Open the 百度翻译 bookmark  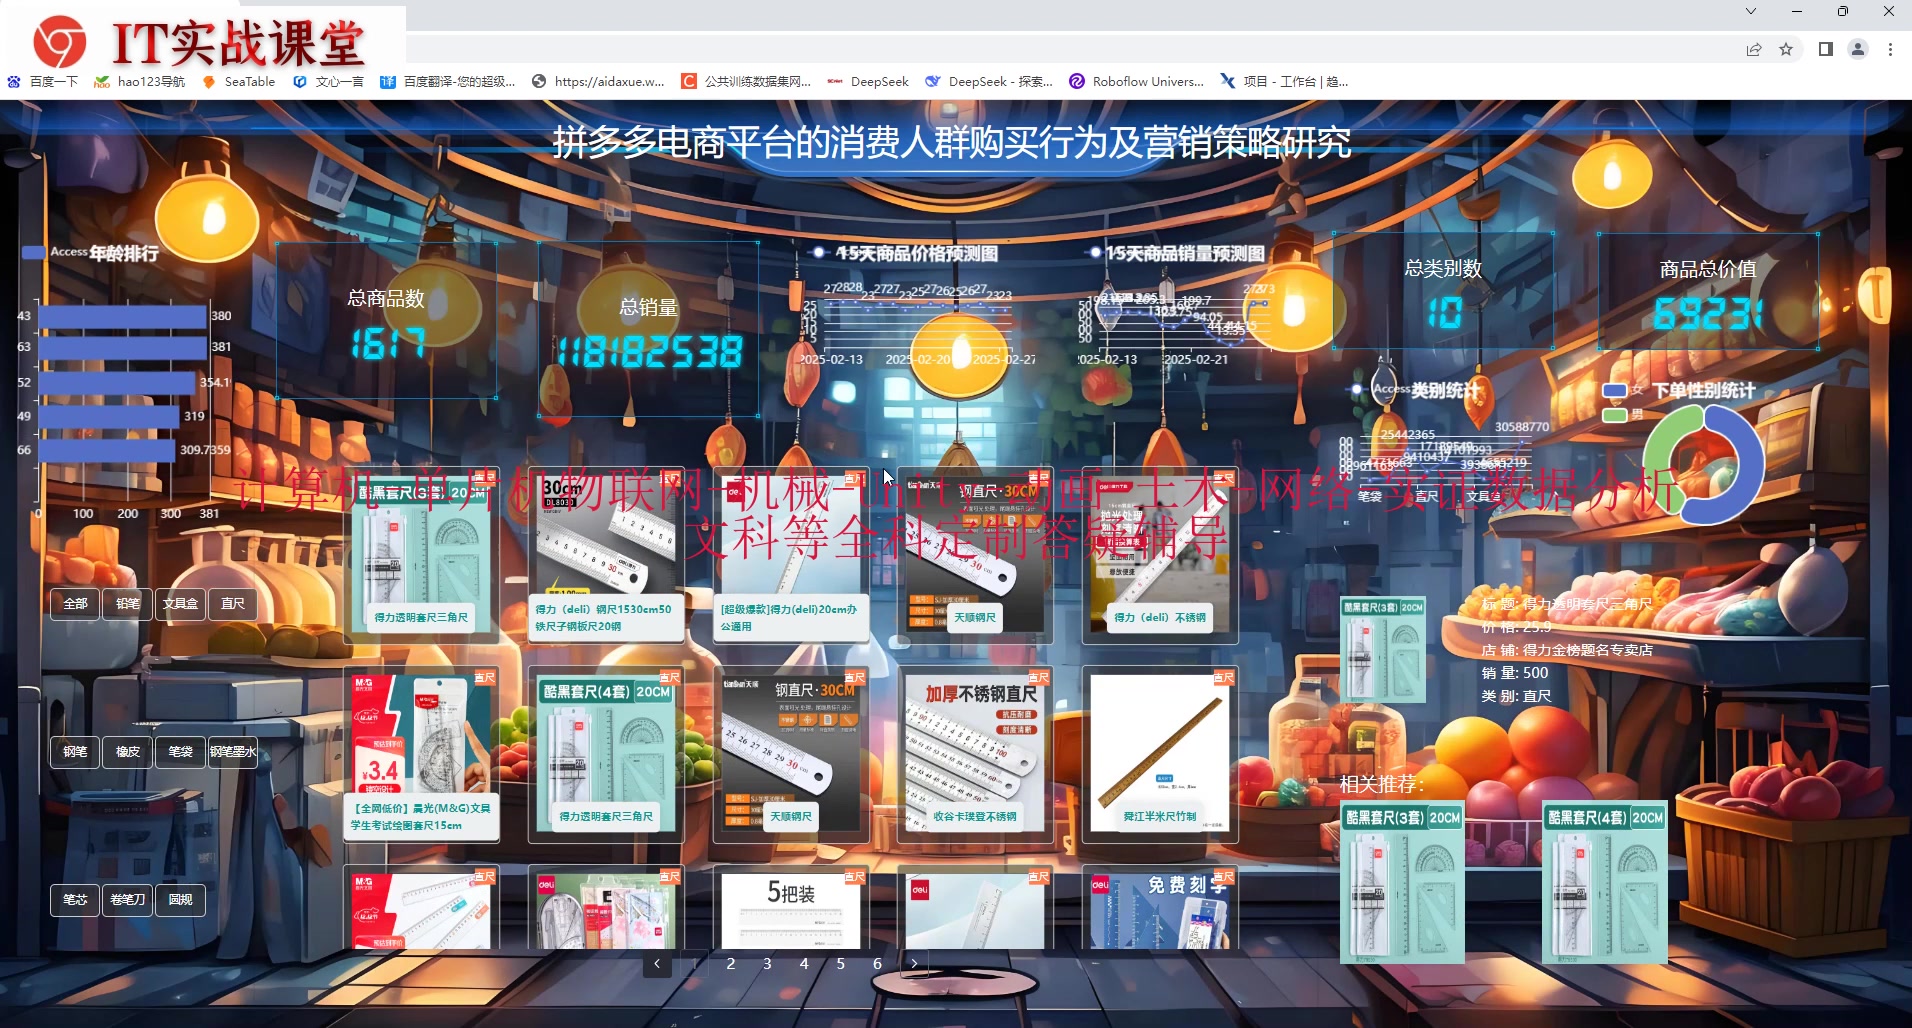click(x=448, y=82)
